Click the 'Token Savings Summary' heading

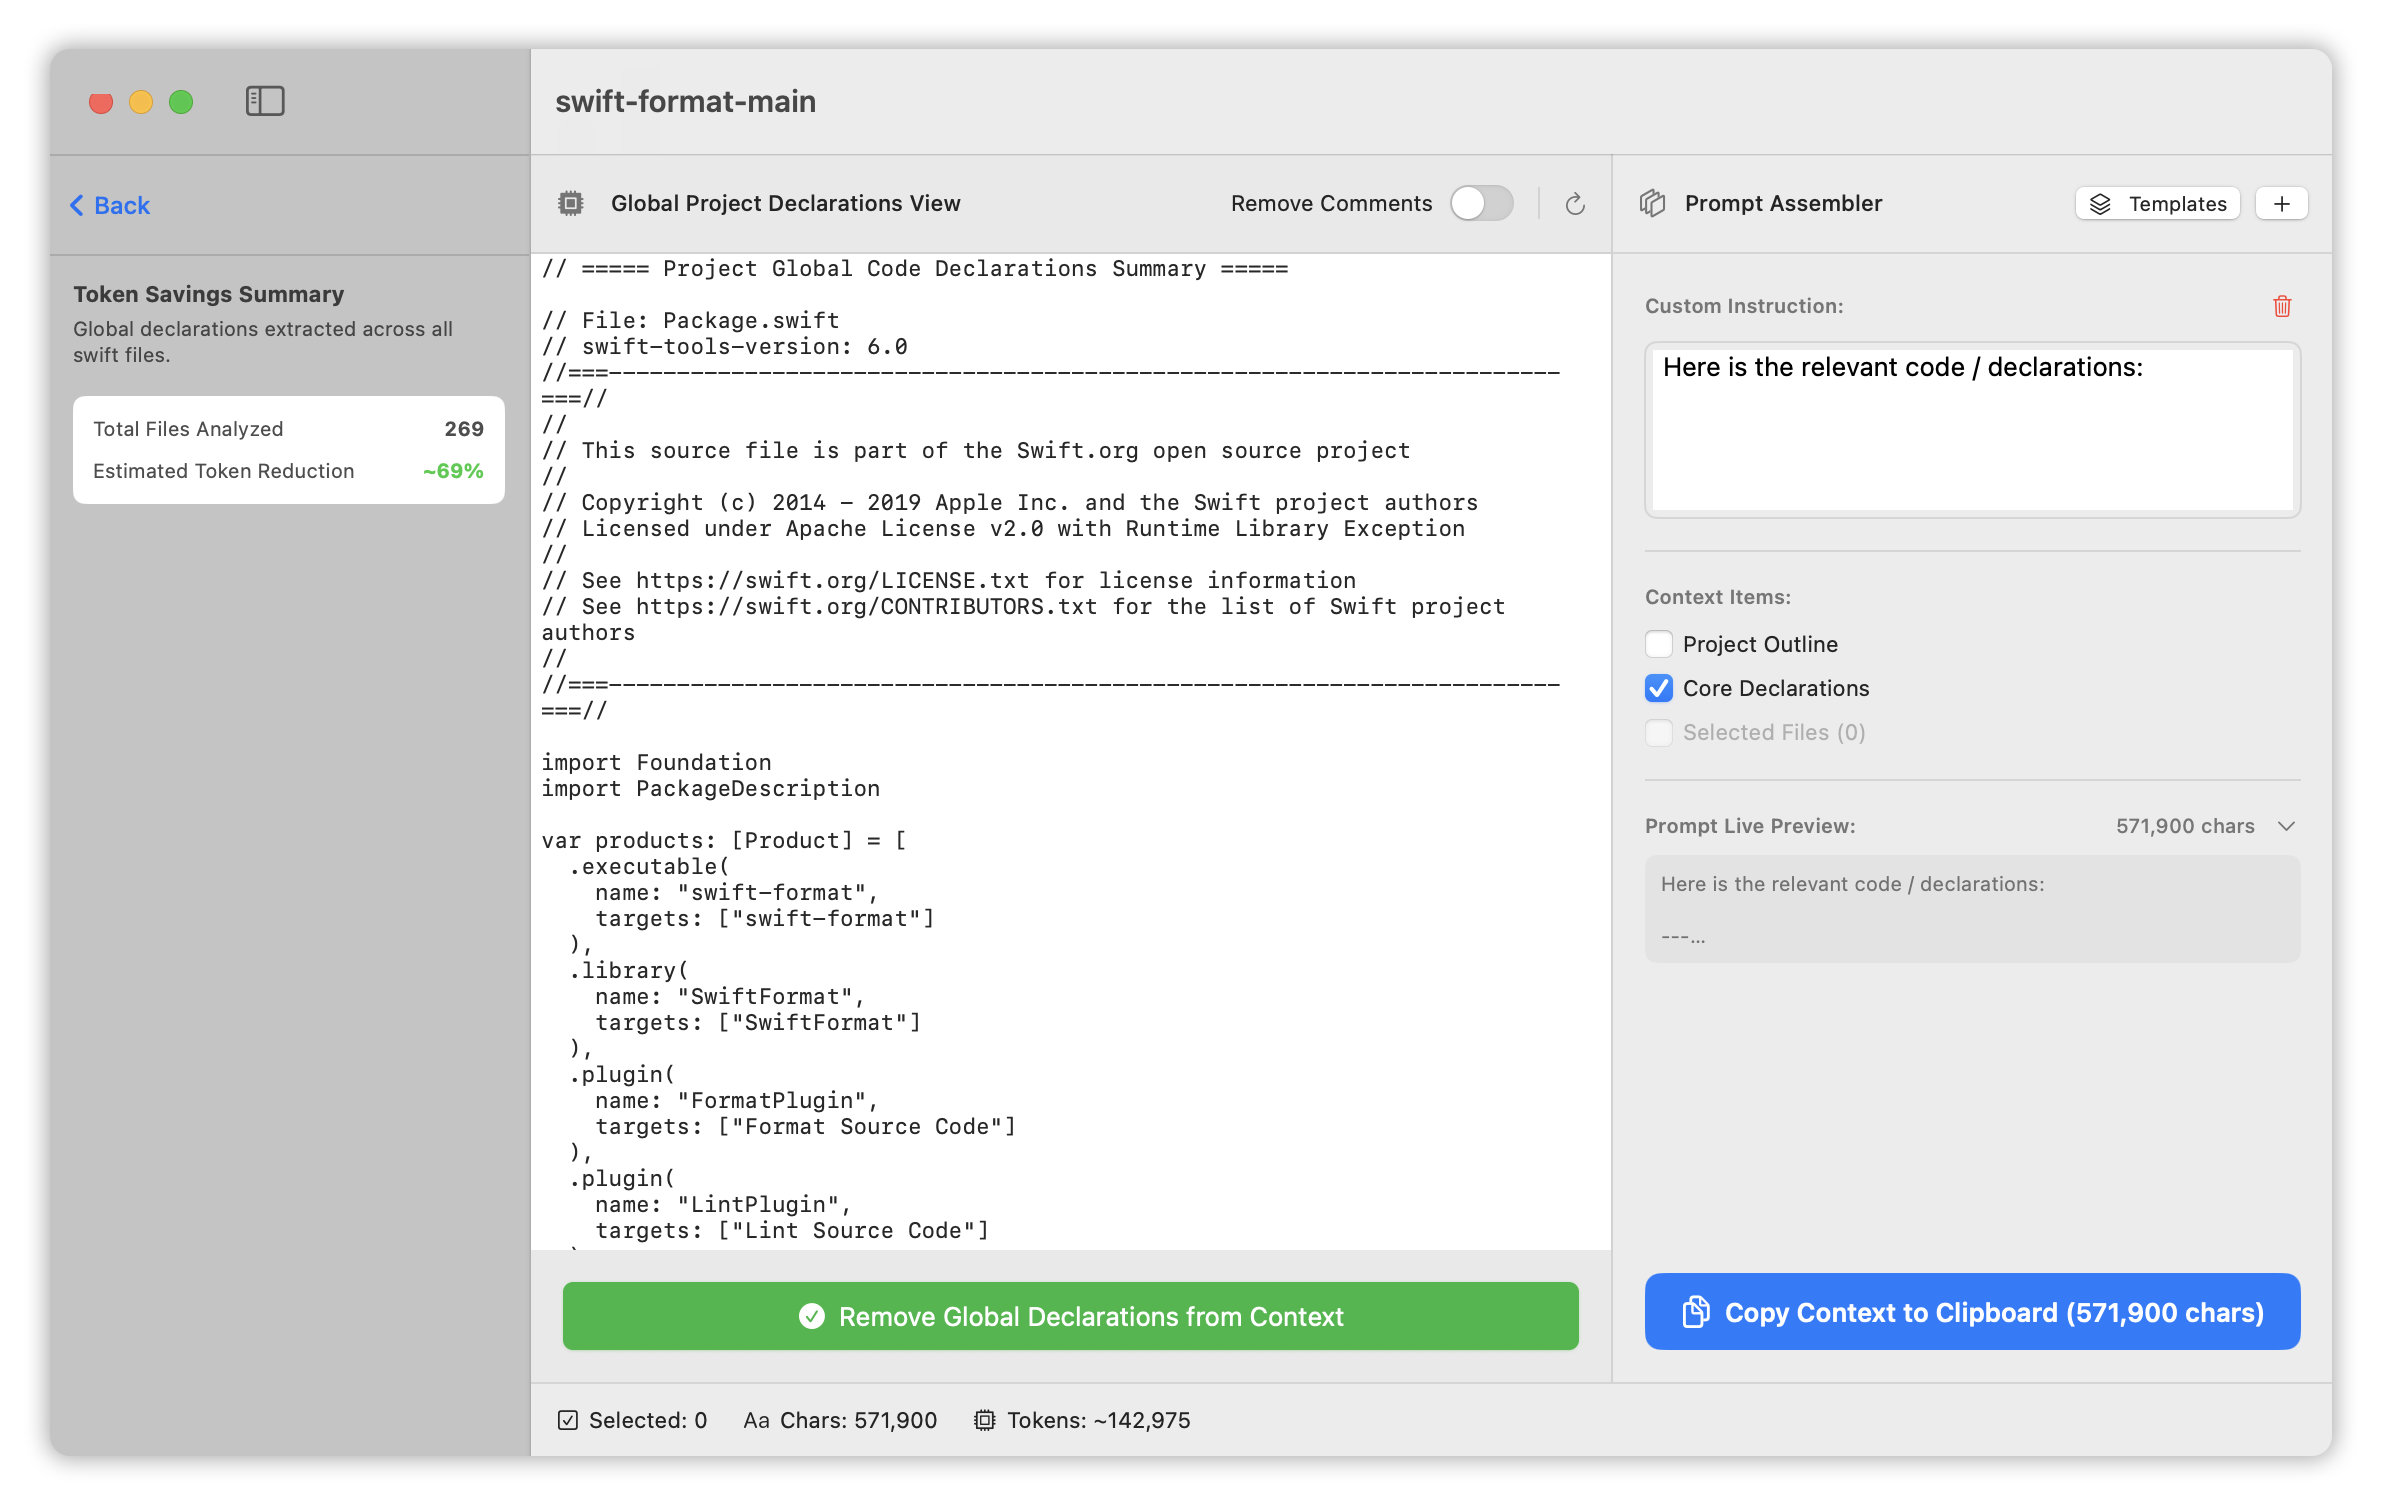pos(208,294)
